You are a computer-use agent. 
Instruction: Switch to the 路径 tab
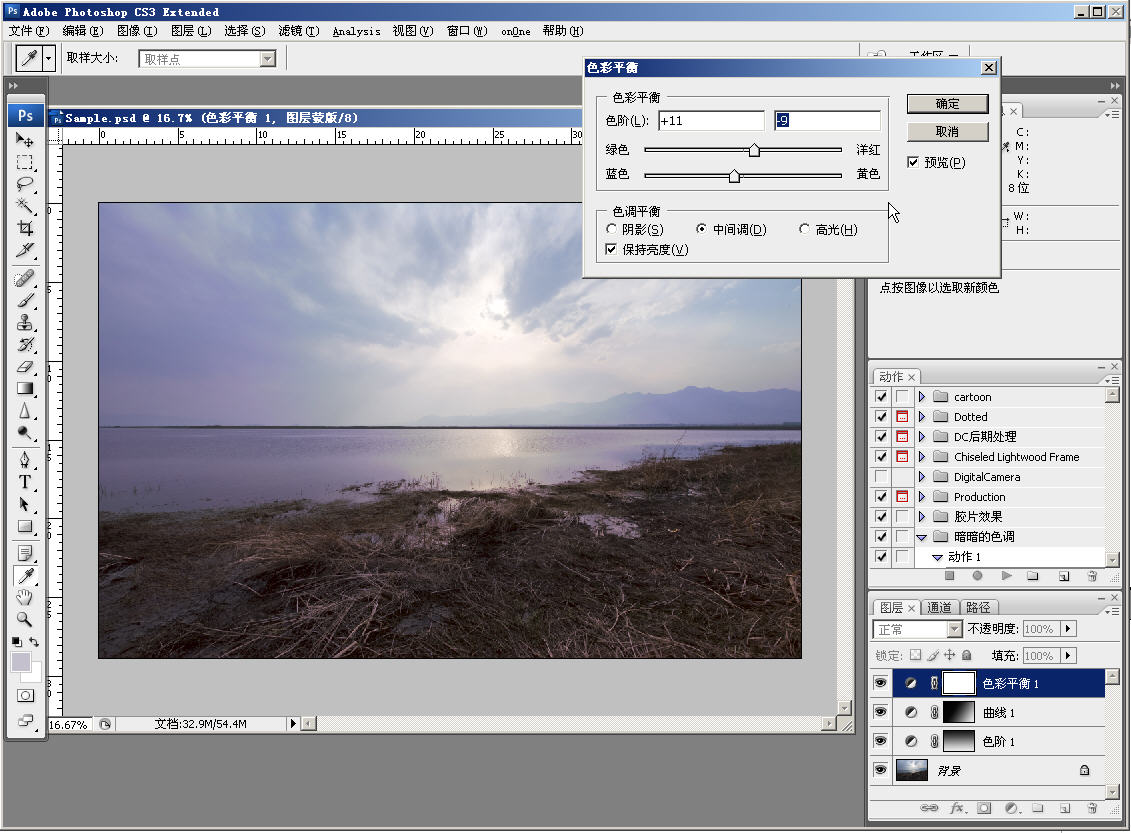click(978, 607)
